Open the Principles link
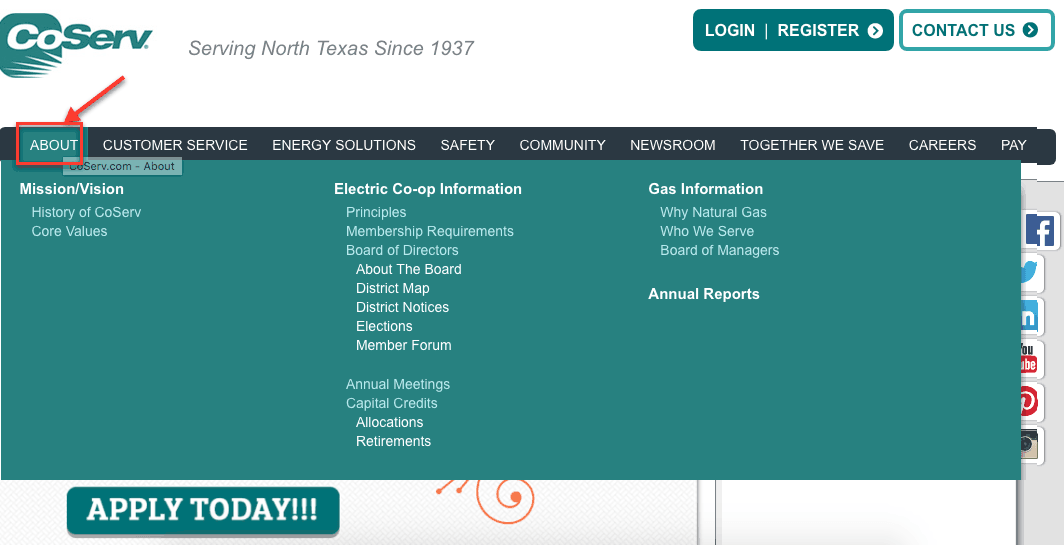This screenshot has height=546, width=1064. tap(376, 212)
